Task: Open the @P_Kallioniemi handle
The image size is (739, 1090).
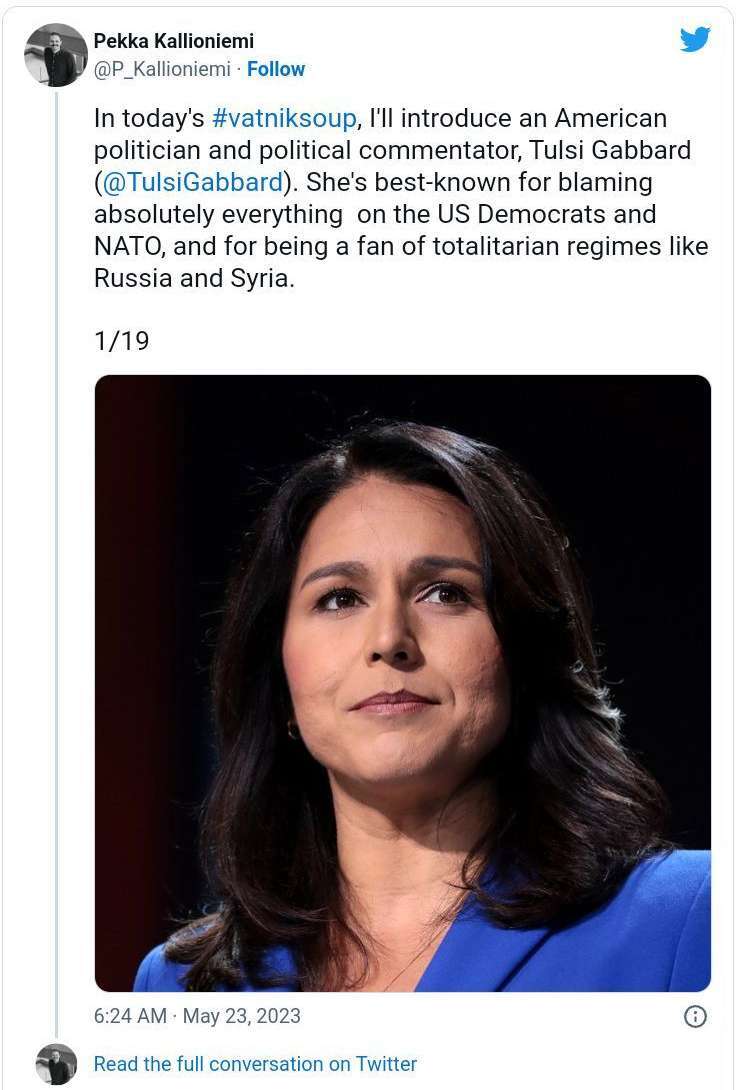Action: [x=162, y=69]
